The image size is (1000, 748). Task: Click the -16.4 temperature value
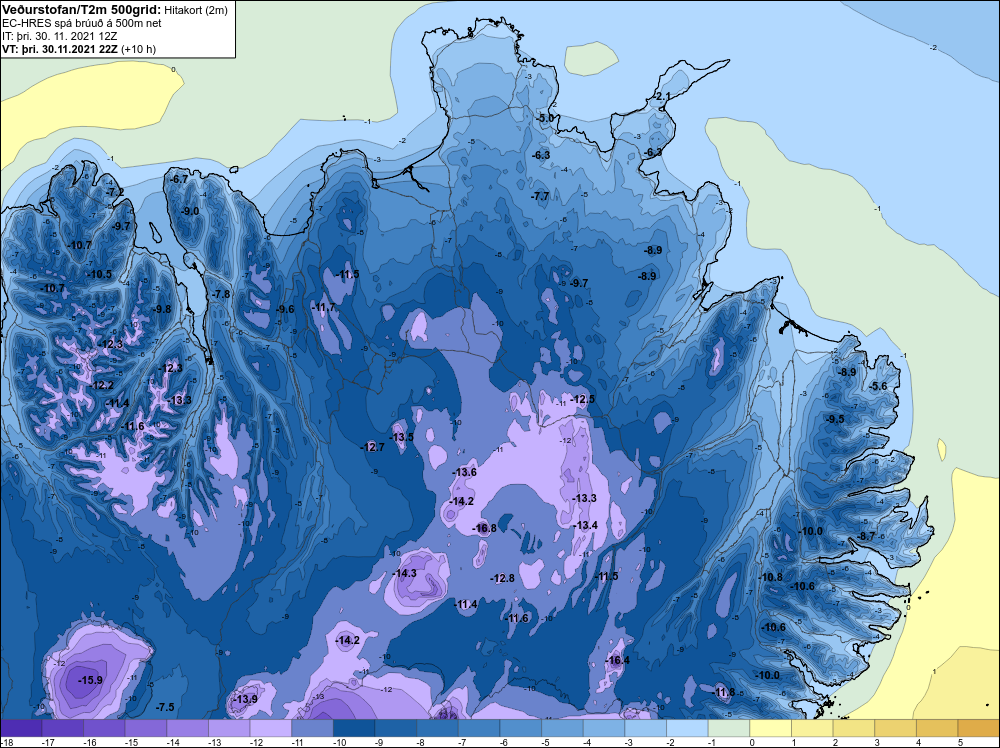click(x=617, y=660)
